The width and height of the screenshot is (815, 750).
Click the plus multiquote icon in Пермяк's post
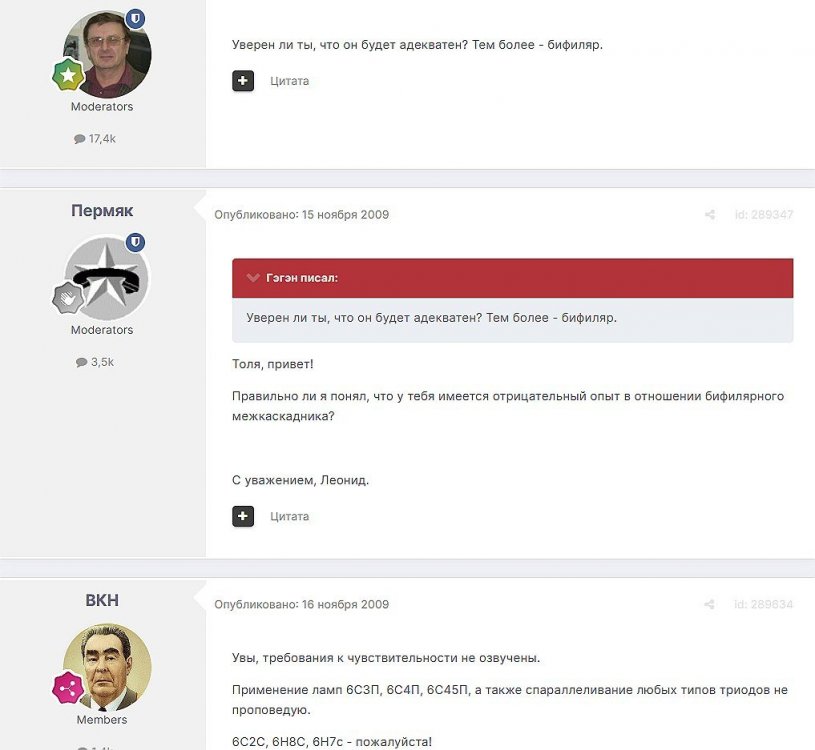point(243,516)
